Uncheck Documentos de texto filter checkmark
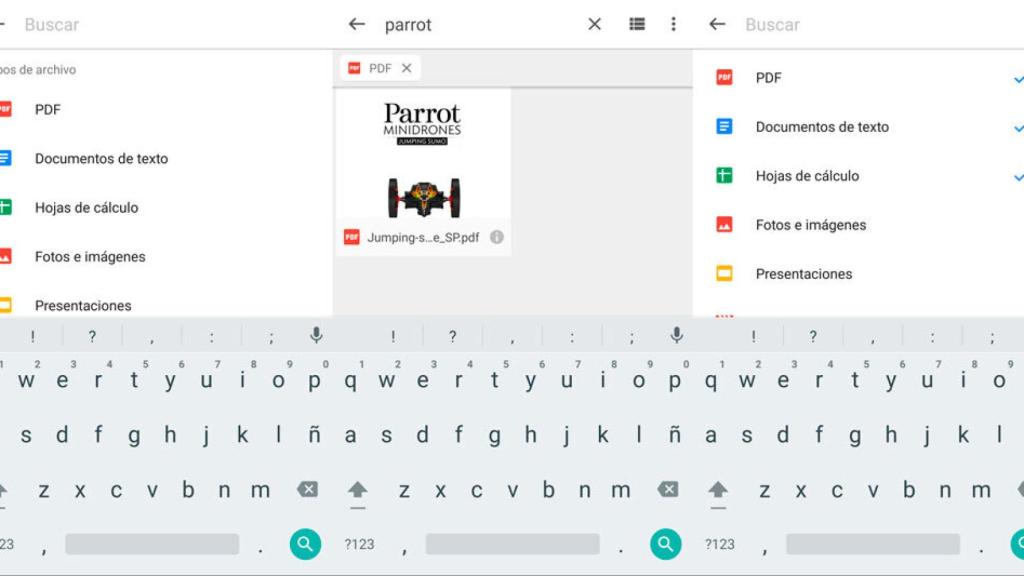This screenshot has width=1024, height=576. coord(1019,128)
